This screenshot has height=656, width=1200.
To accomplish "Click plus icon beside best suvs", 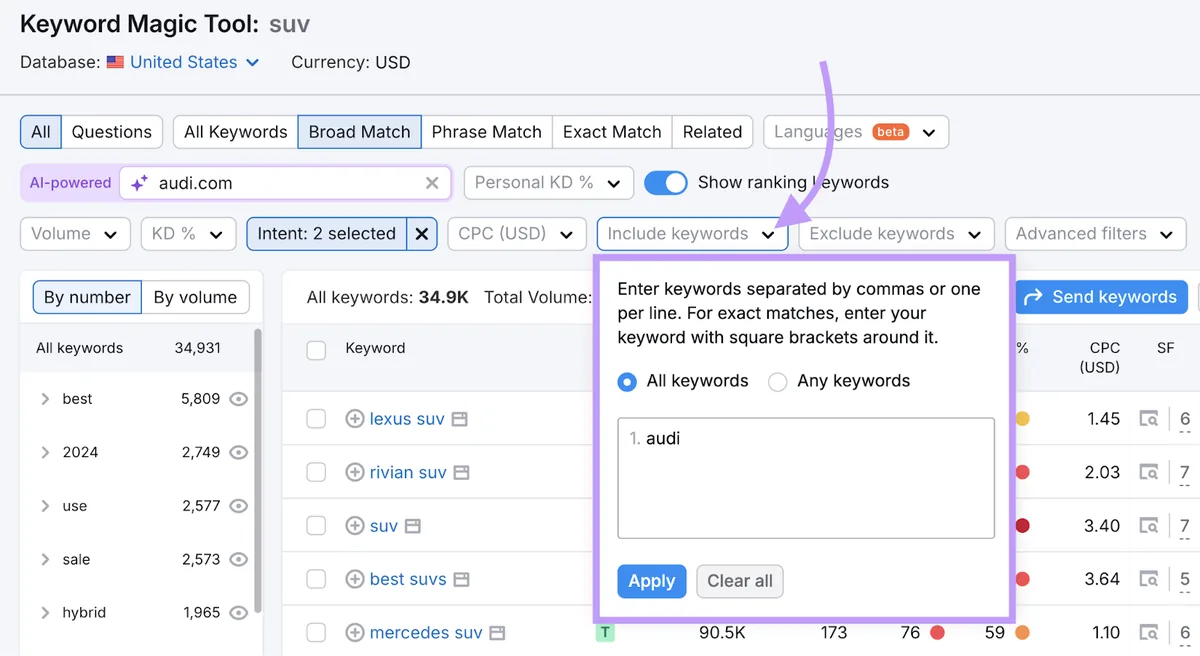I will point(354,579).
